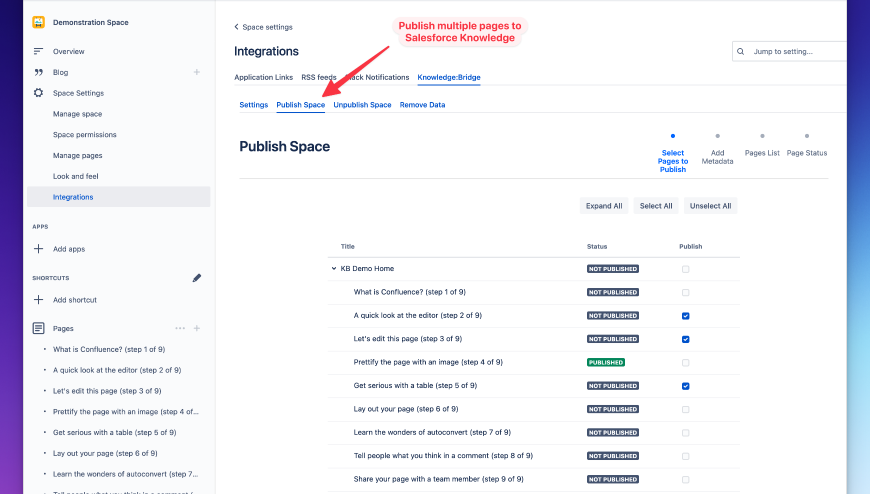The width and height of the screenshot is (870, 494).
Task: Uncheck publish for 'Get serious with a table'
Action: (685, 386)
